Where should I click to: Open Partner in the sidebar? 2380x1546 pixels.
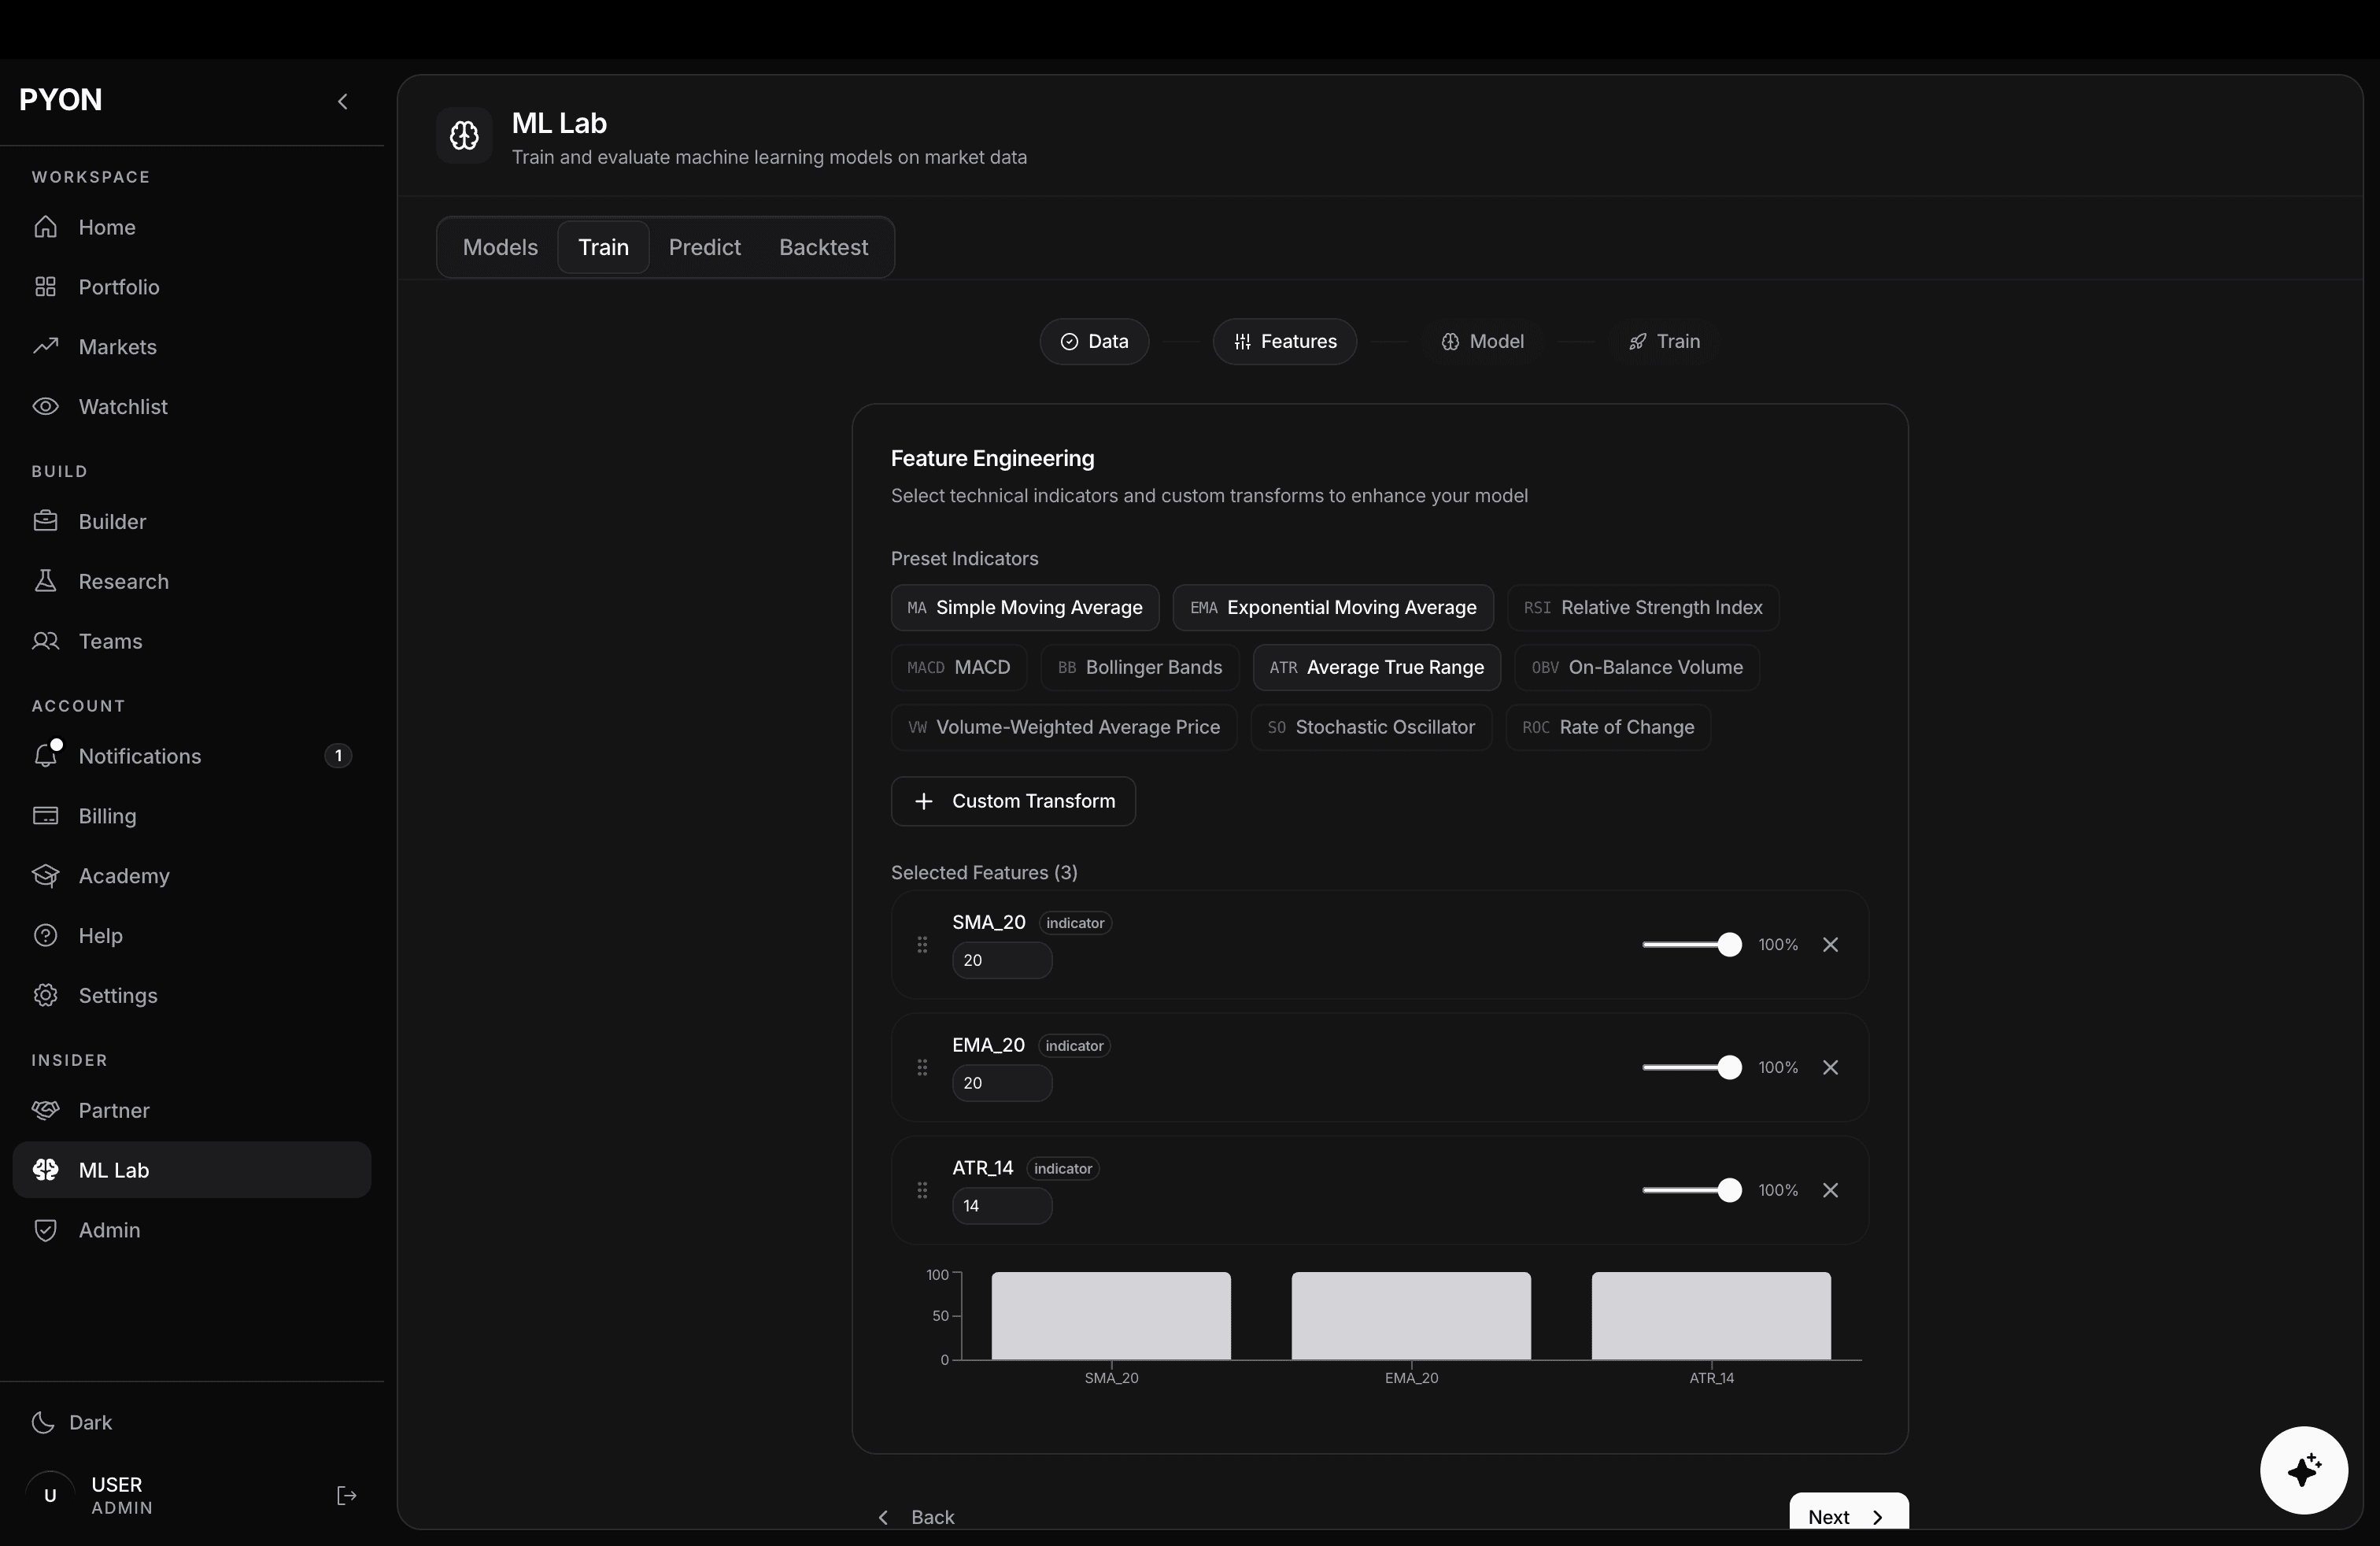tap(192, 1110)
